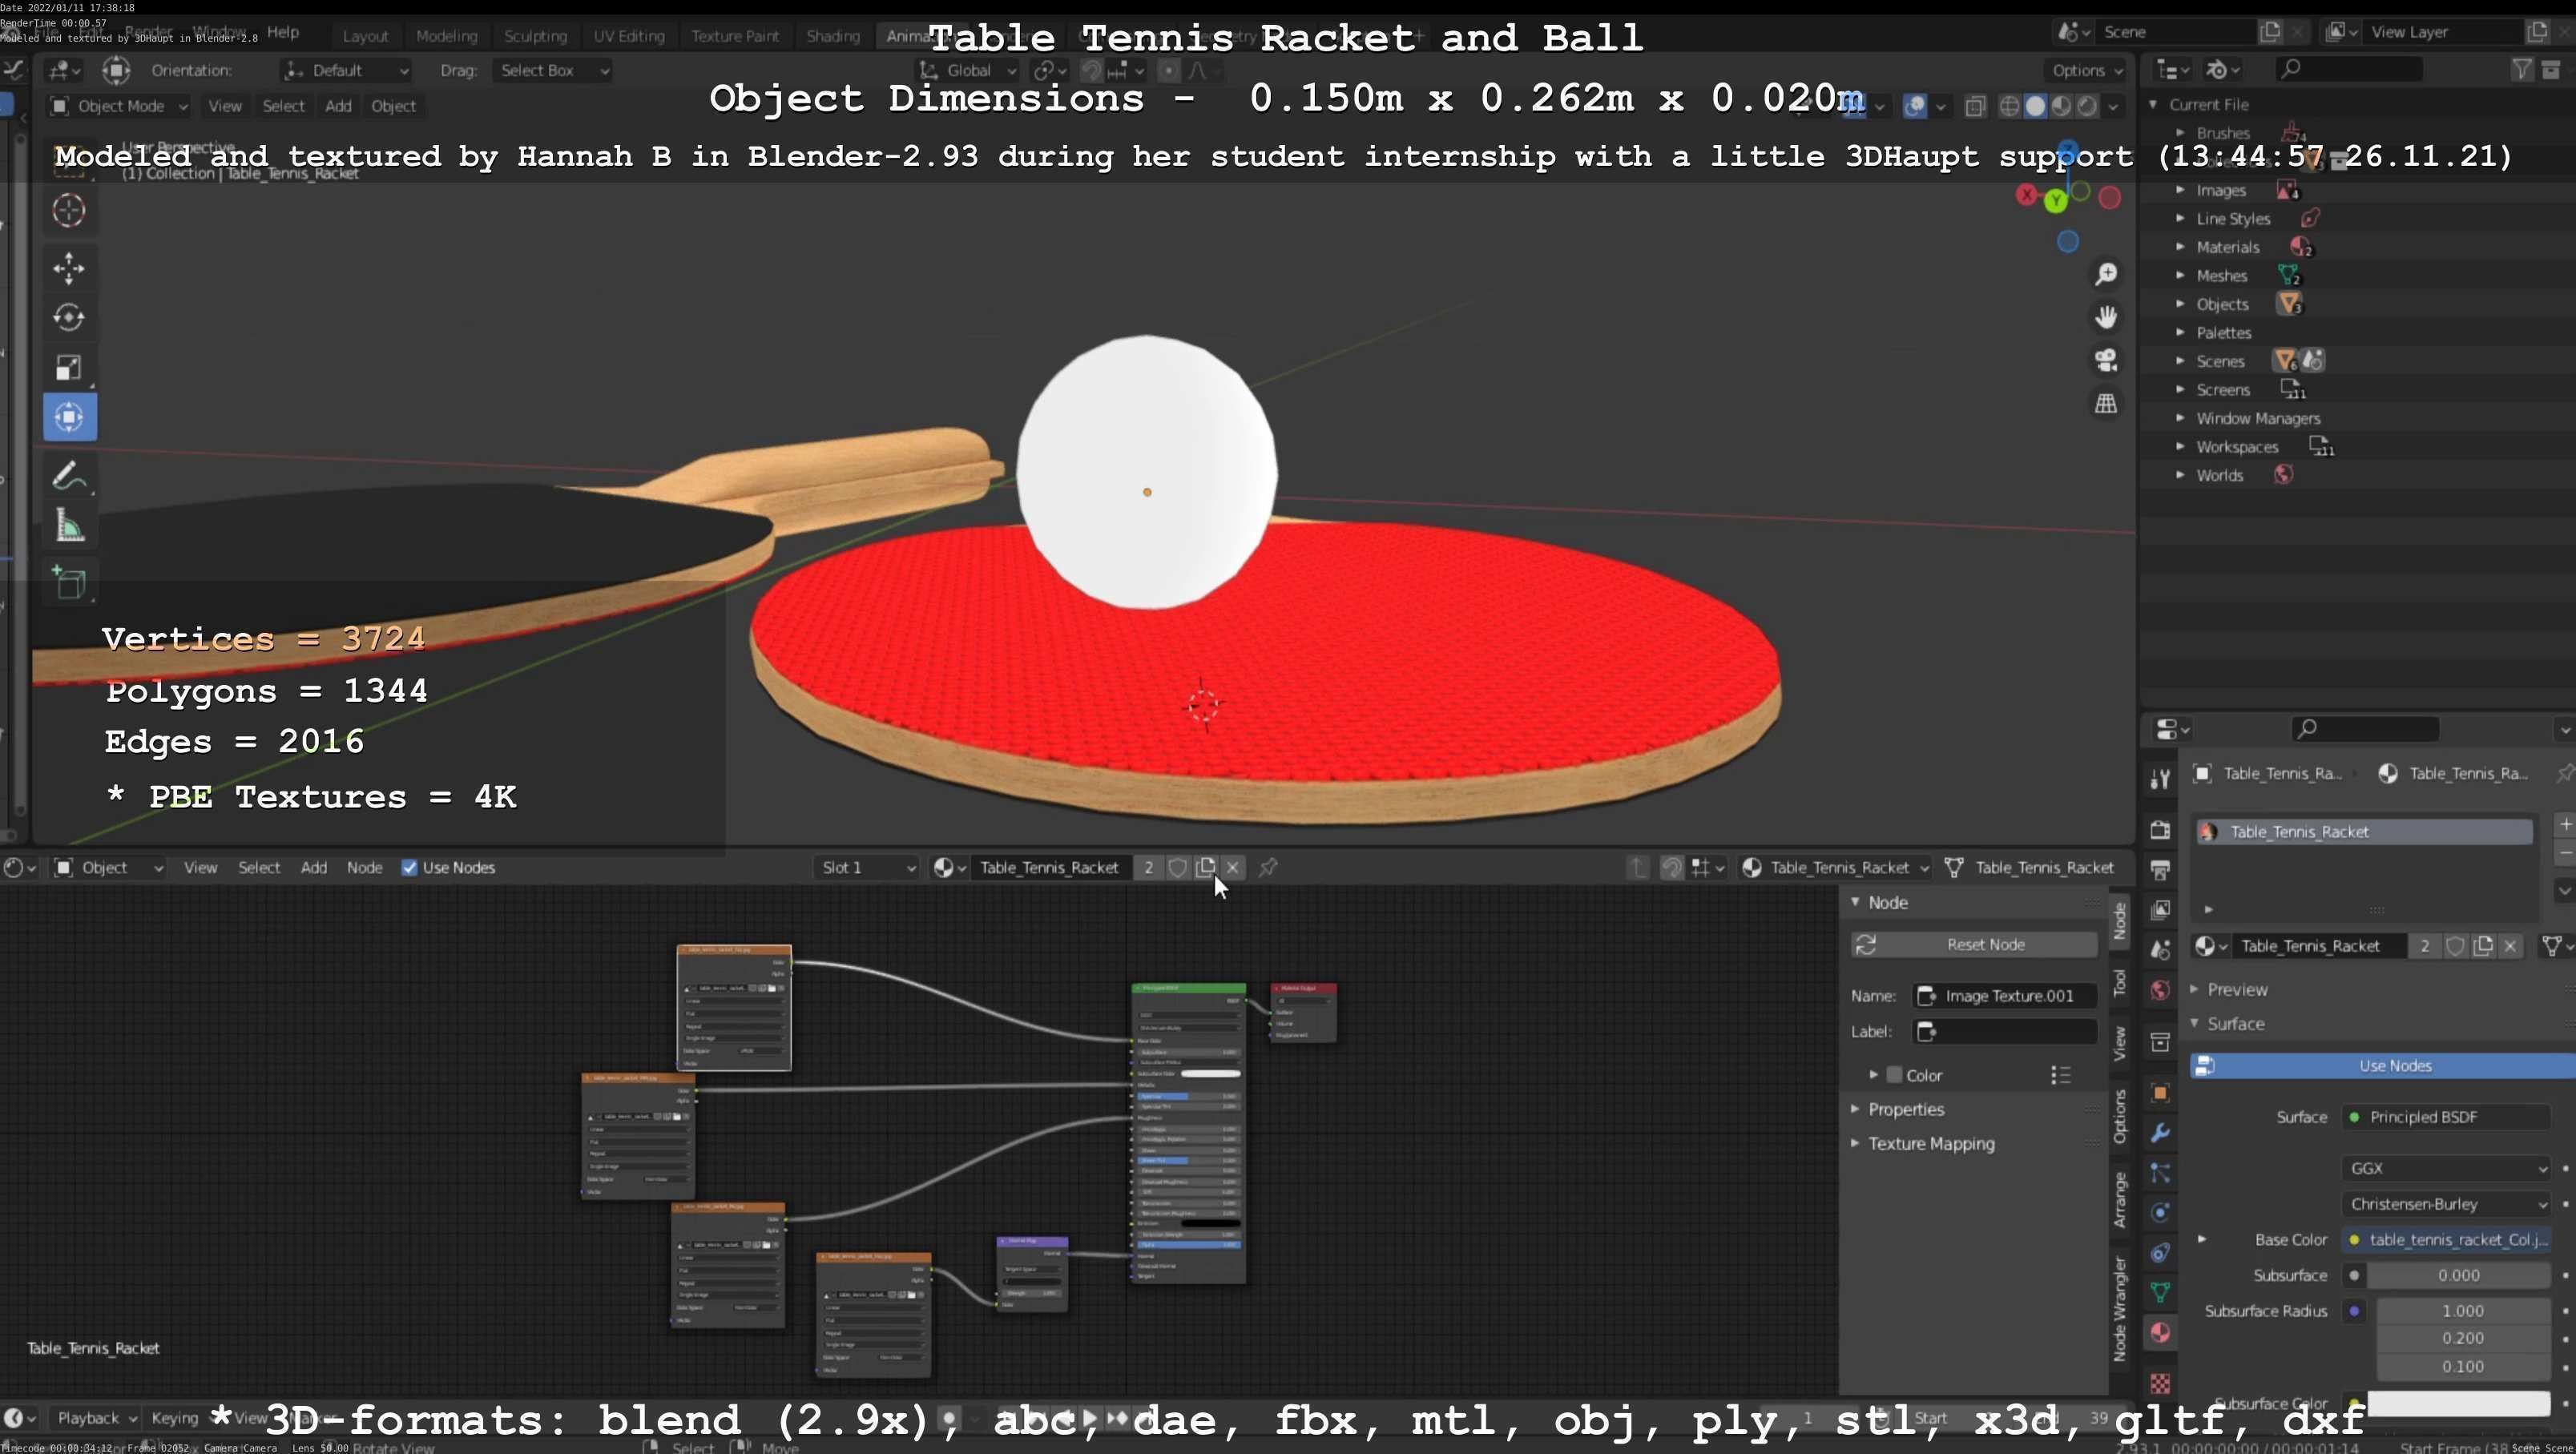Click the viewport pan hand icon
Viewport: 2576px width, 1454px height.
[2106, 317]
